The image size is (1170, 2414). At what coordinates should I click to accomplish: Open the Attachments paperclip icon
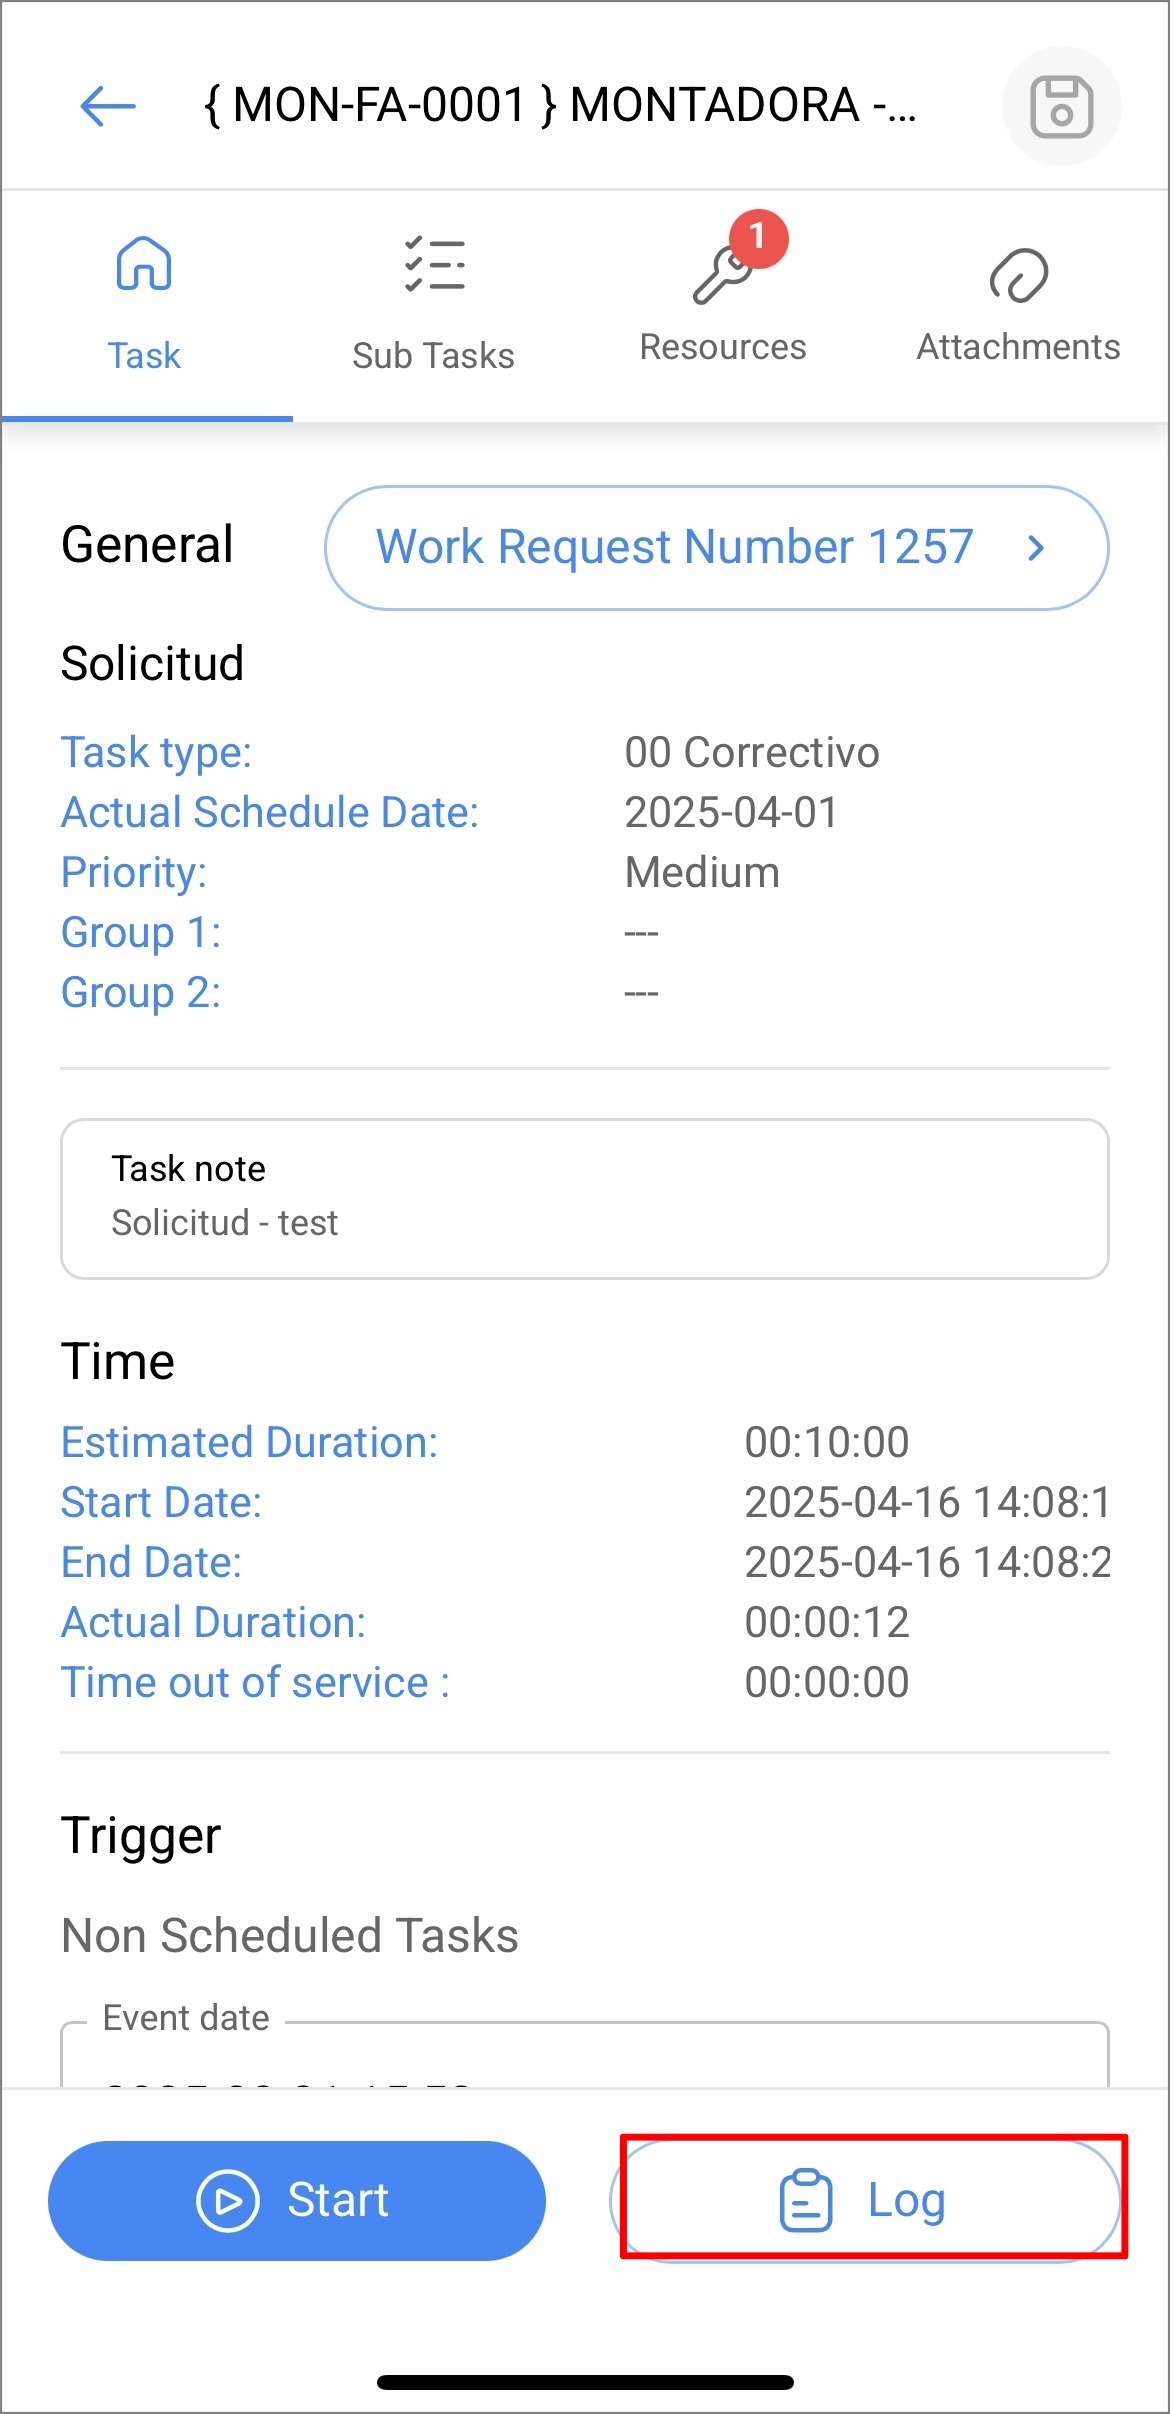[1018, 275]
